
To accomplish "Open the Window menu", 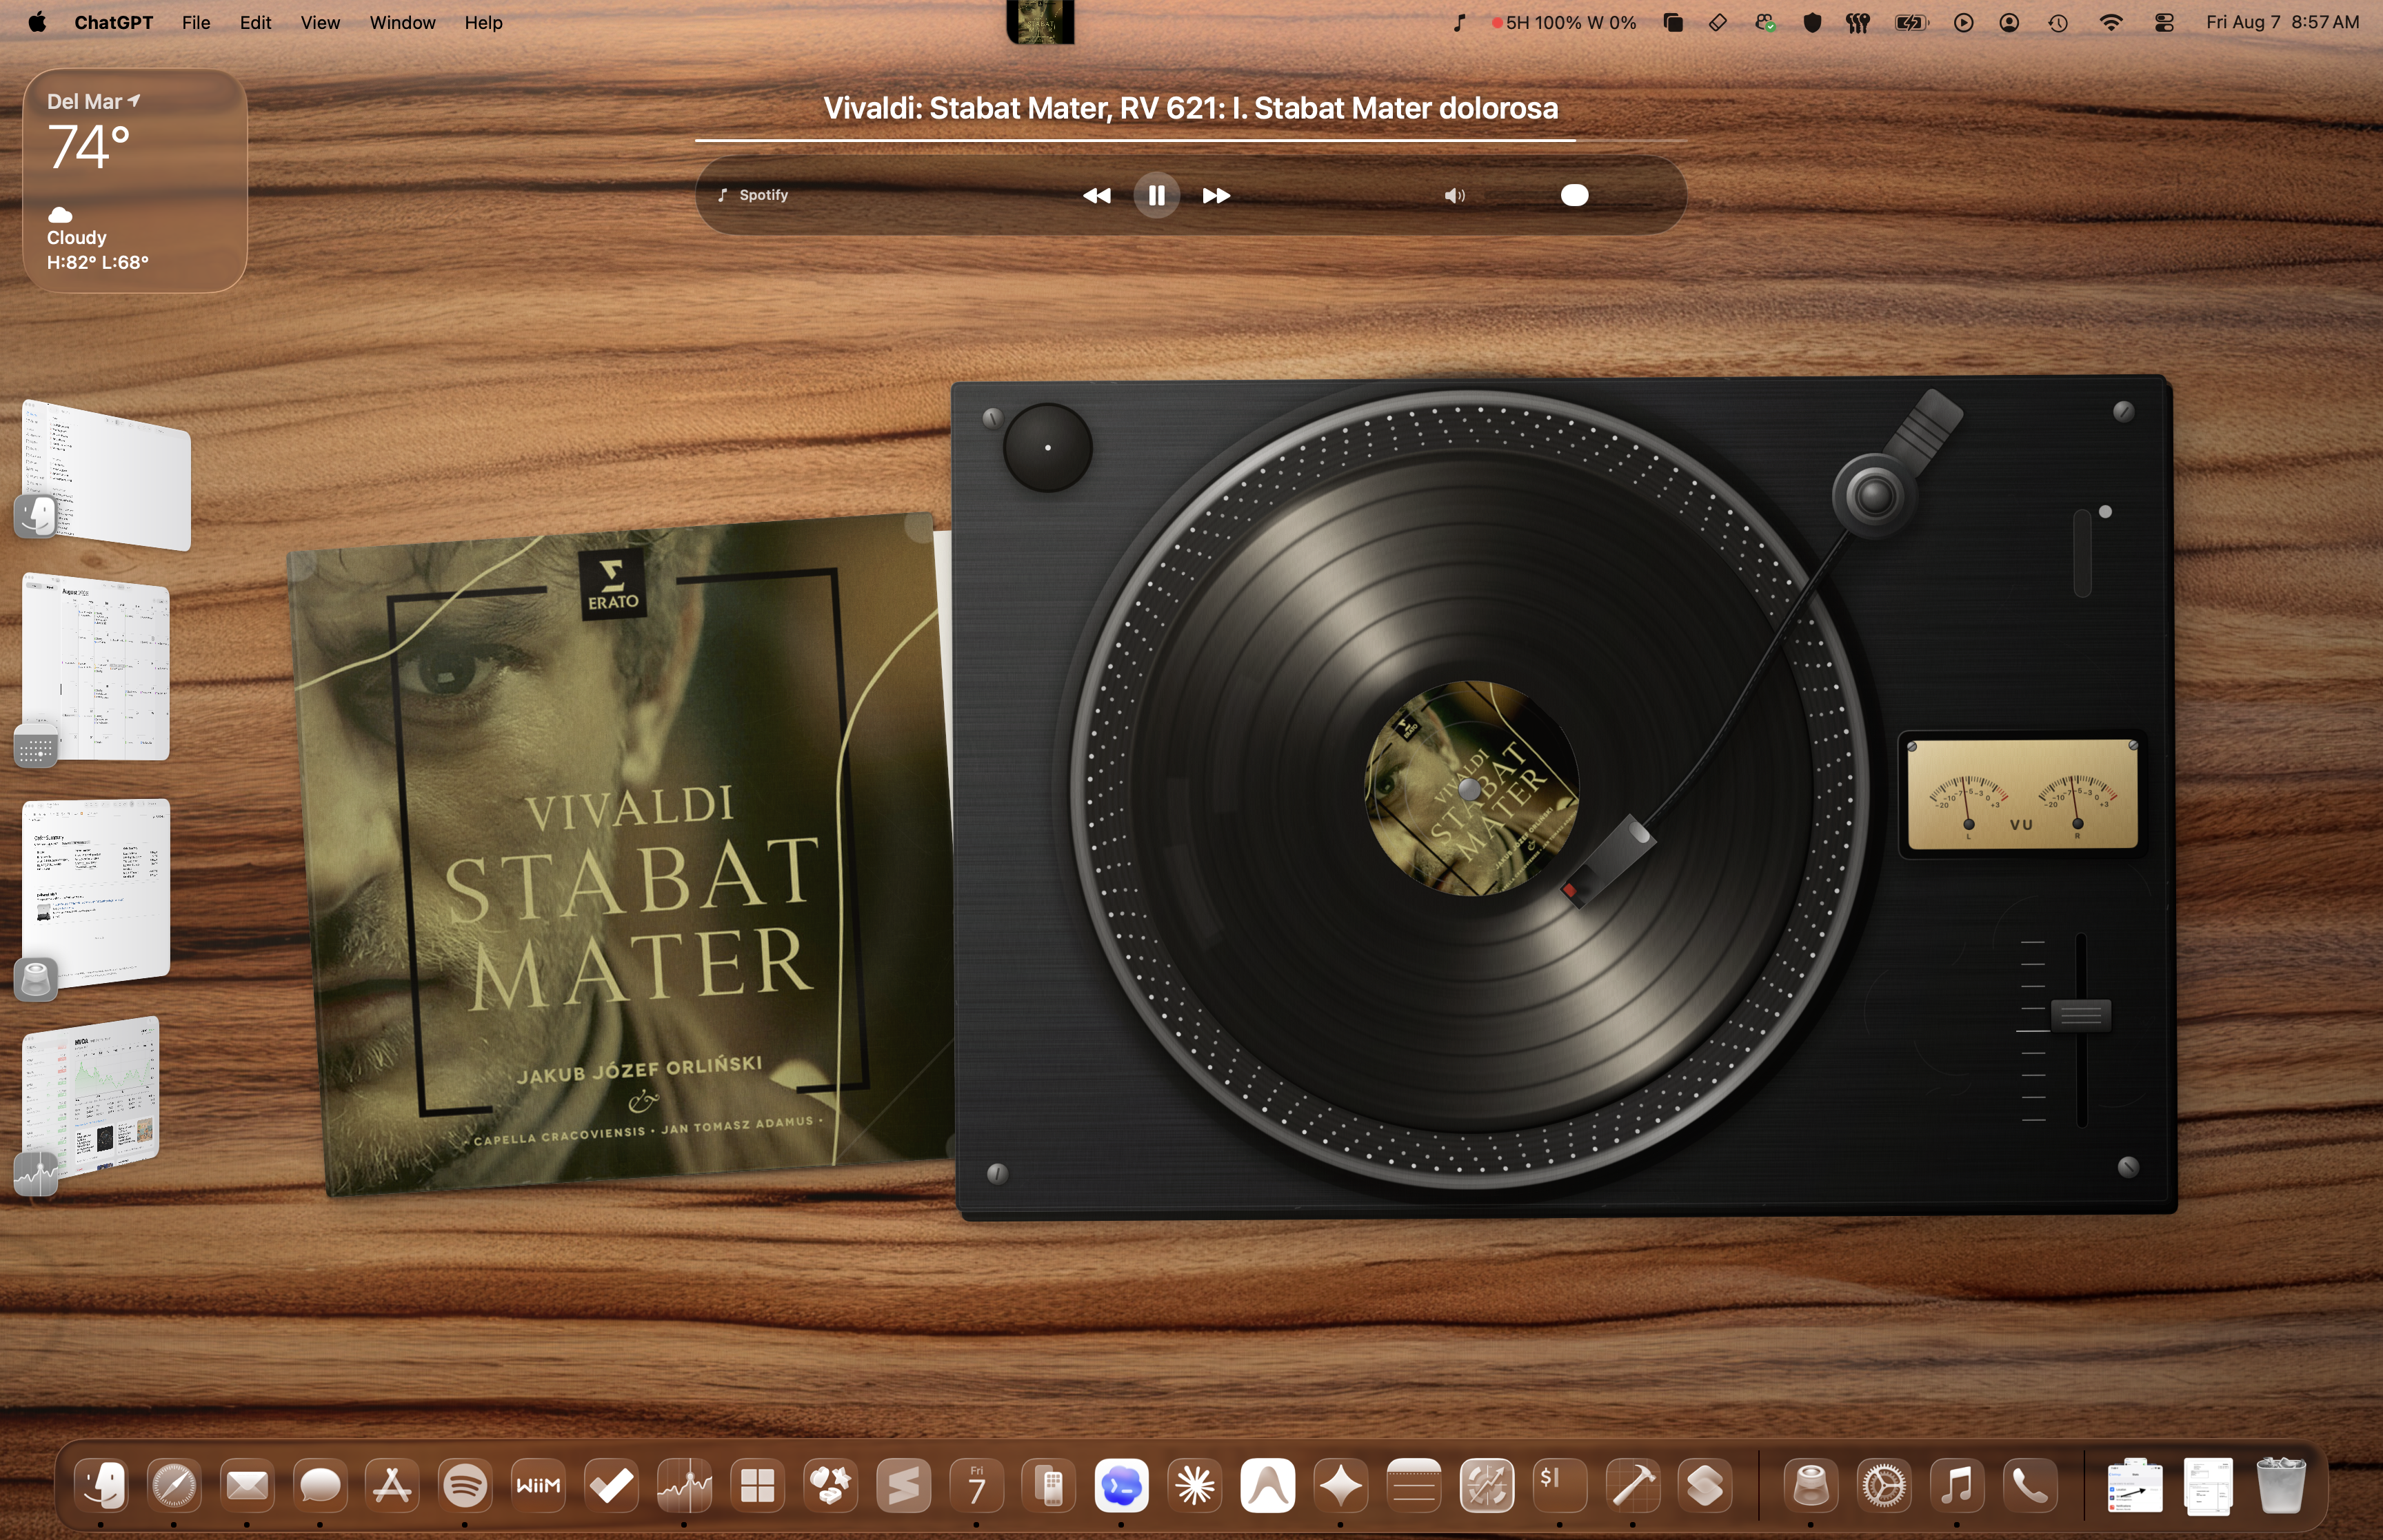I will (x=402, y=22).
